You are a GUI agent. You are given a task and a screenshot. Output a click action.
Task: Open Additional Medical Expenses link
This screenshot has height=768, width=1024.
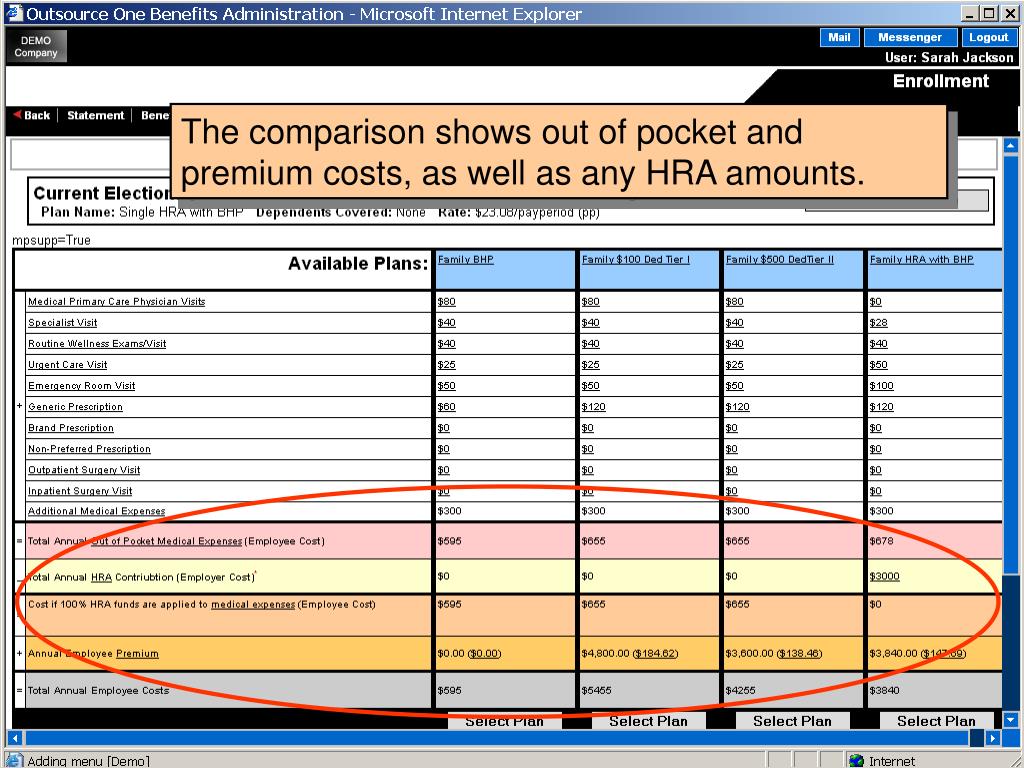(96, 511)
